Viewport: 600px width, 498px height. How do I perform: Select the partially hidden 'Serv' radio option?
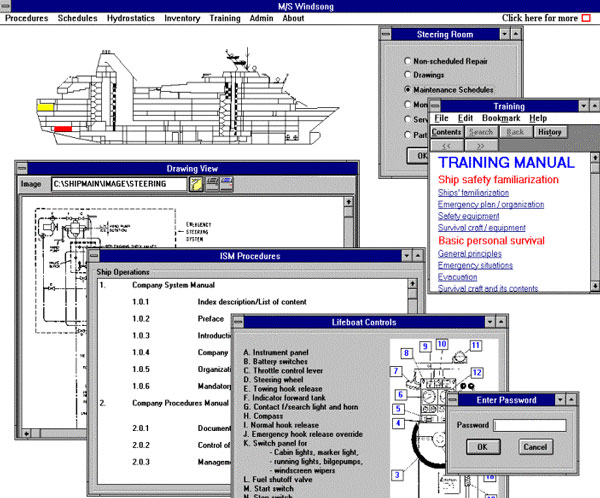[408, 119]
